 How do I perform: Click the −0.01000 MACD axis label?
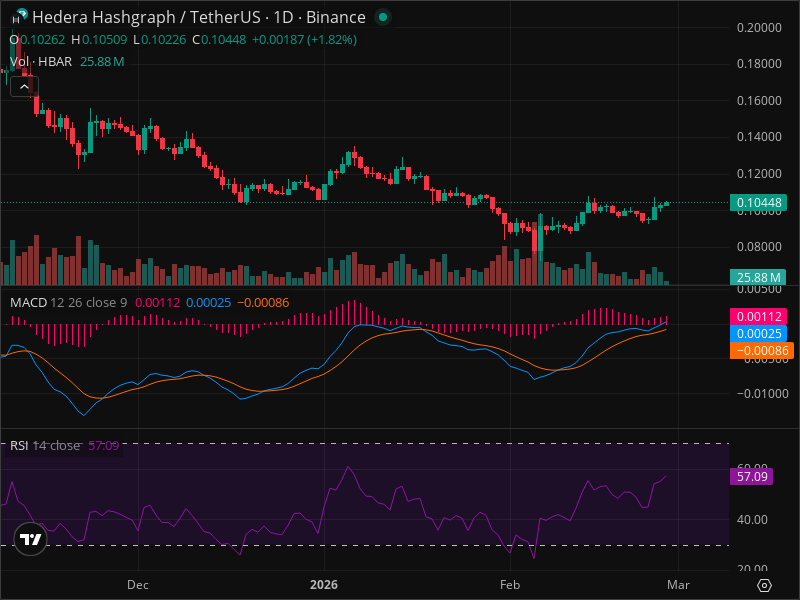coord(762,393)
